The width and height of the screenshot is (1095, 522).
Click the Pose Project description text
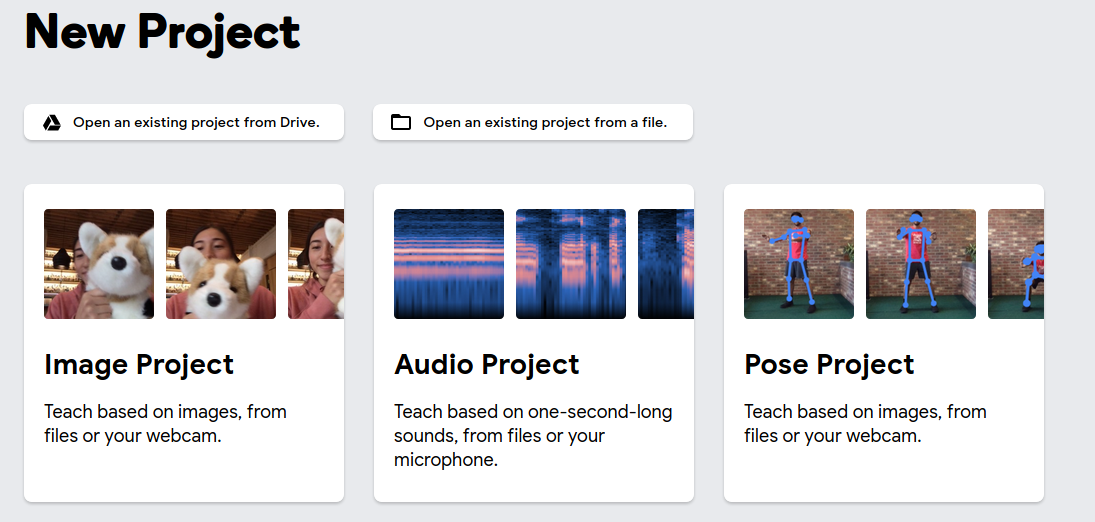point(865,424)
